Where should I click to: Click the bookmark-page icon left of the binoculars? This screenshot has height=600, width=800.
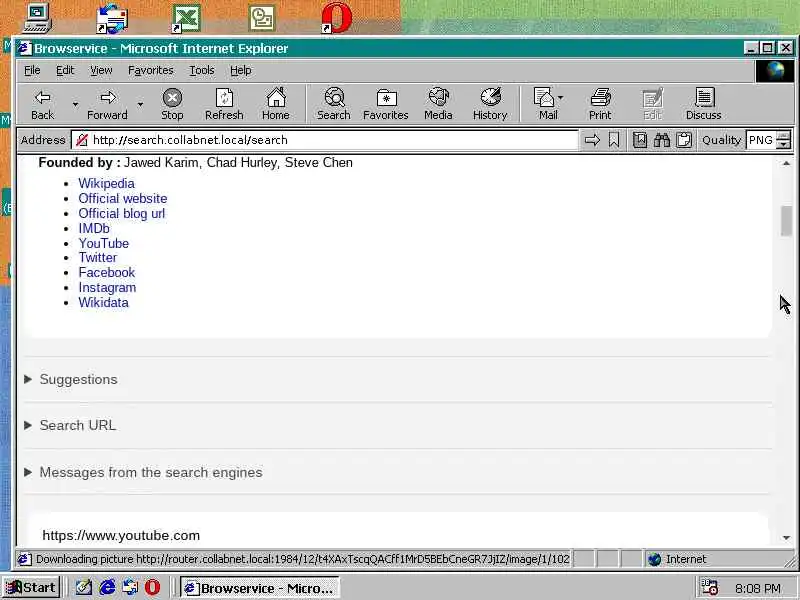pos(640,140)
